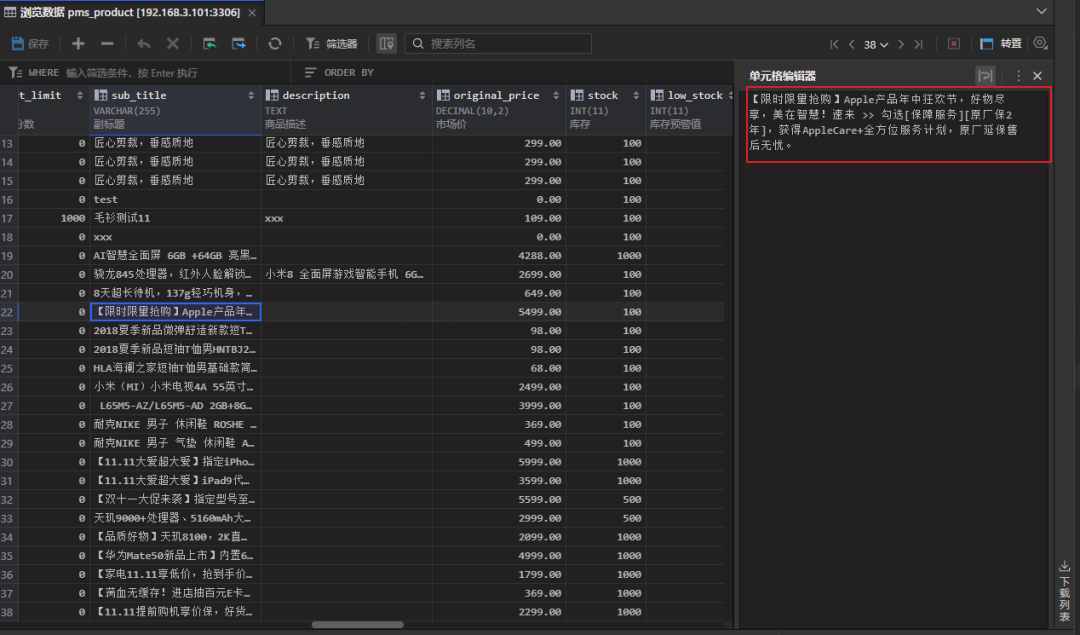
Task: Click the blue export data arrow icon
Action: click(x=240, y=43)
